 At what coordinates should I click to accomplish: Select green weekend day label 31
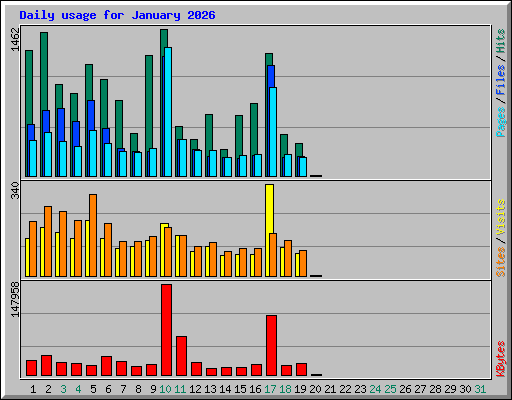[x=480, y=389]
